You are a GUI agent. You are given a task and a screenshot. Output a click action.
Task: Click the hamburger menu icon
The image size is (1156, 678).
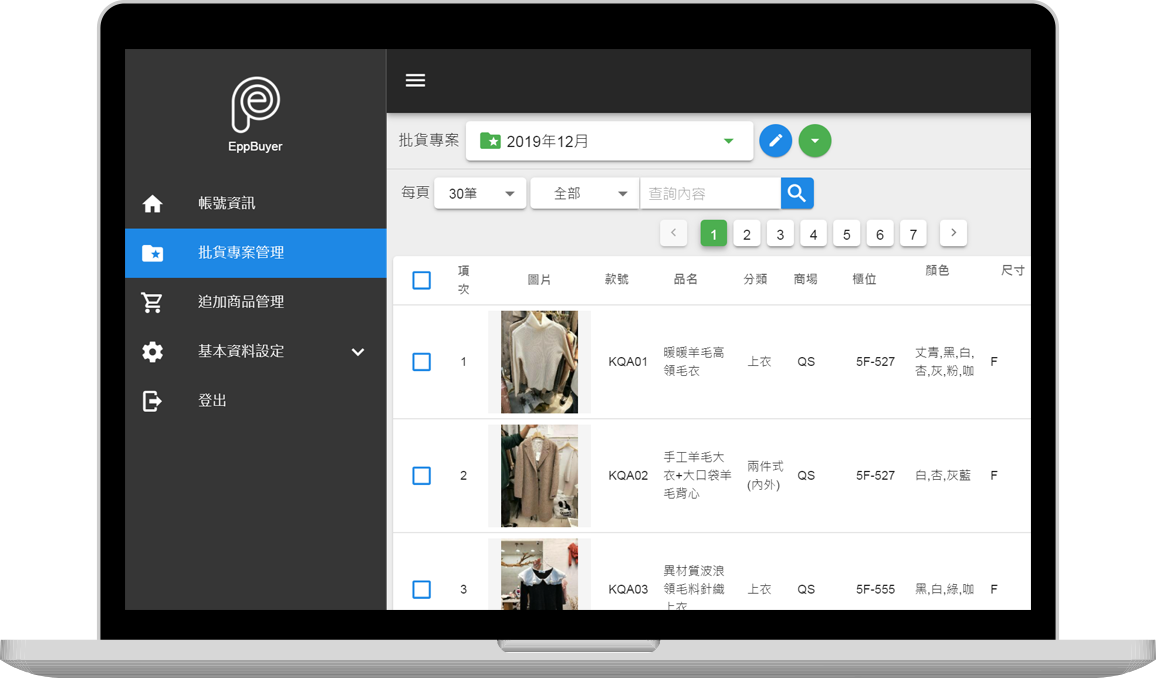pyautogui.click(x=415, y=81)
